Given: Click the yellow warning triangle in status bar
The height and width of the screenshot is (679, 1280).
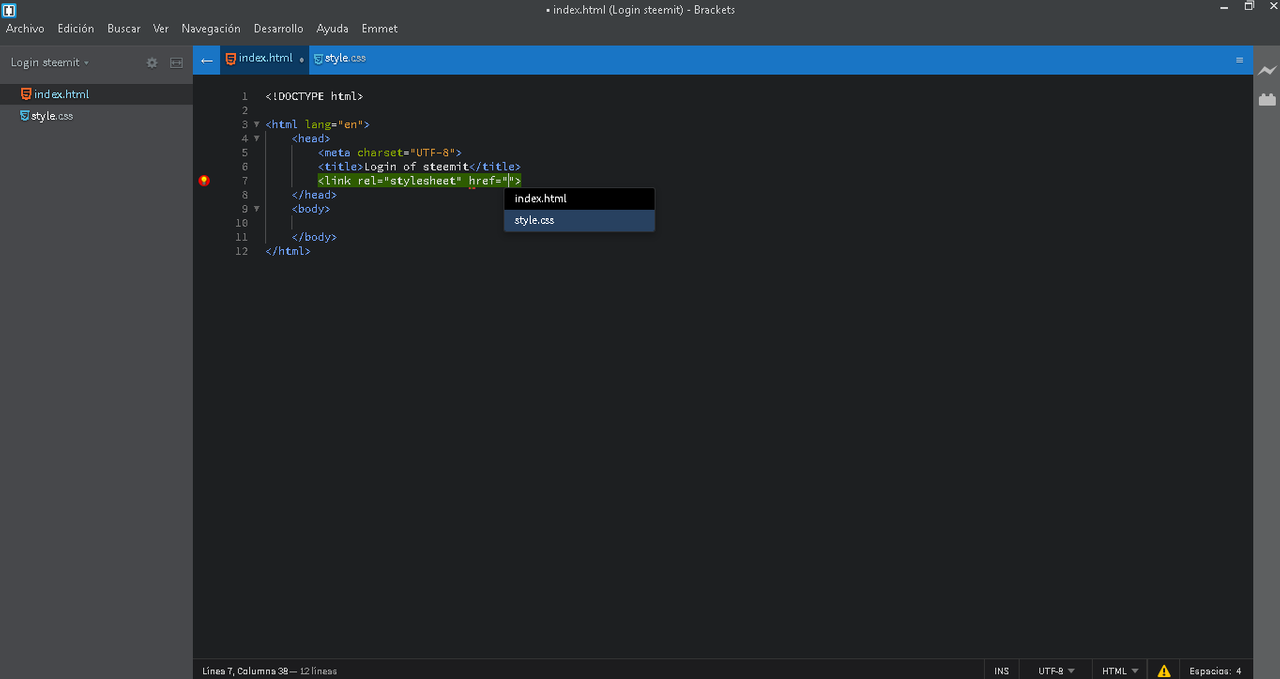Looking at the screenshot, I should tap(1163, 671).
